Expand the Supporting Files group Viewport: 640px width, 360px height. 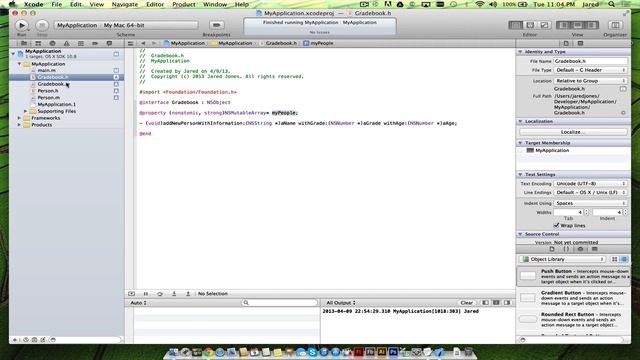tap(25, 111)
